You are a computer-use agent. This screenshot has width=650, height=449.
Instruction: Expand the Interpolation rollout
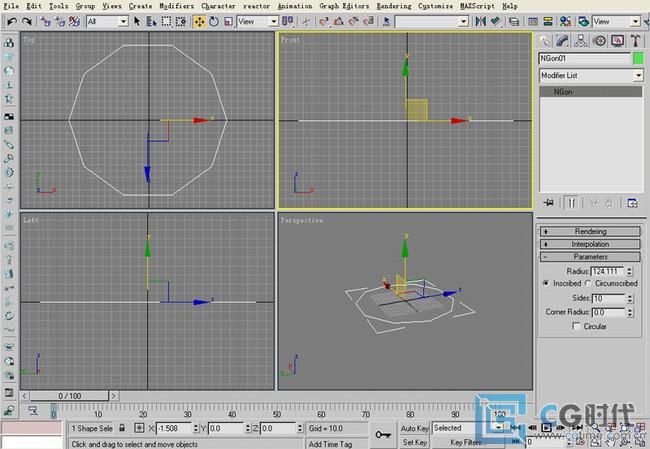590,244
